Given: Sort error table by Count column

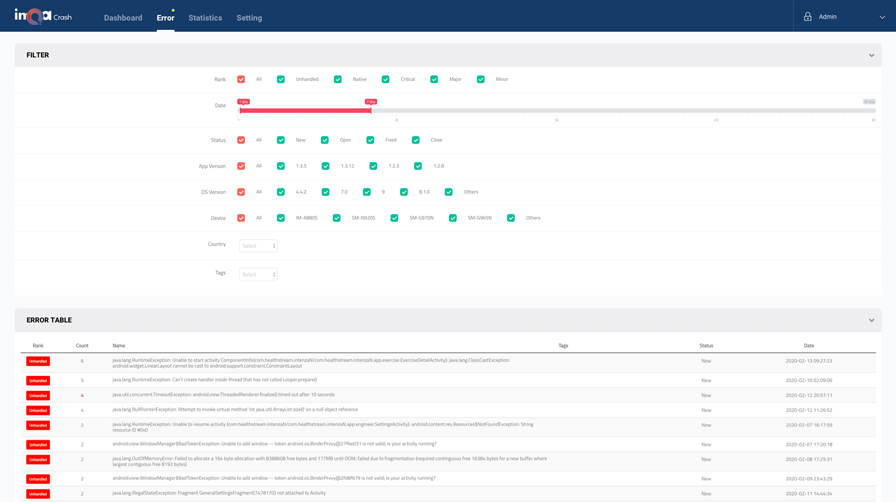Looking at the screenshot, I should point(82,346).
